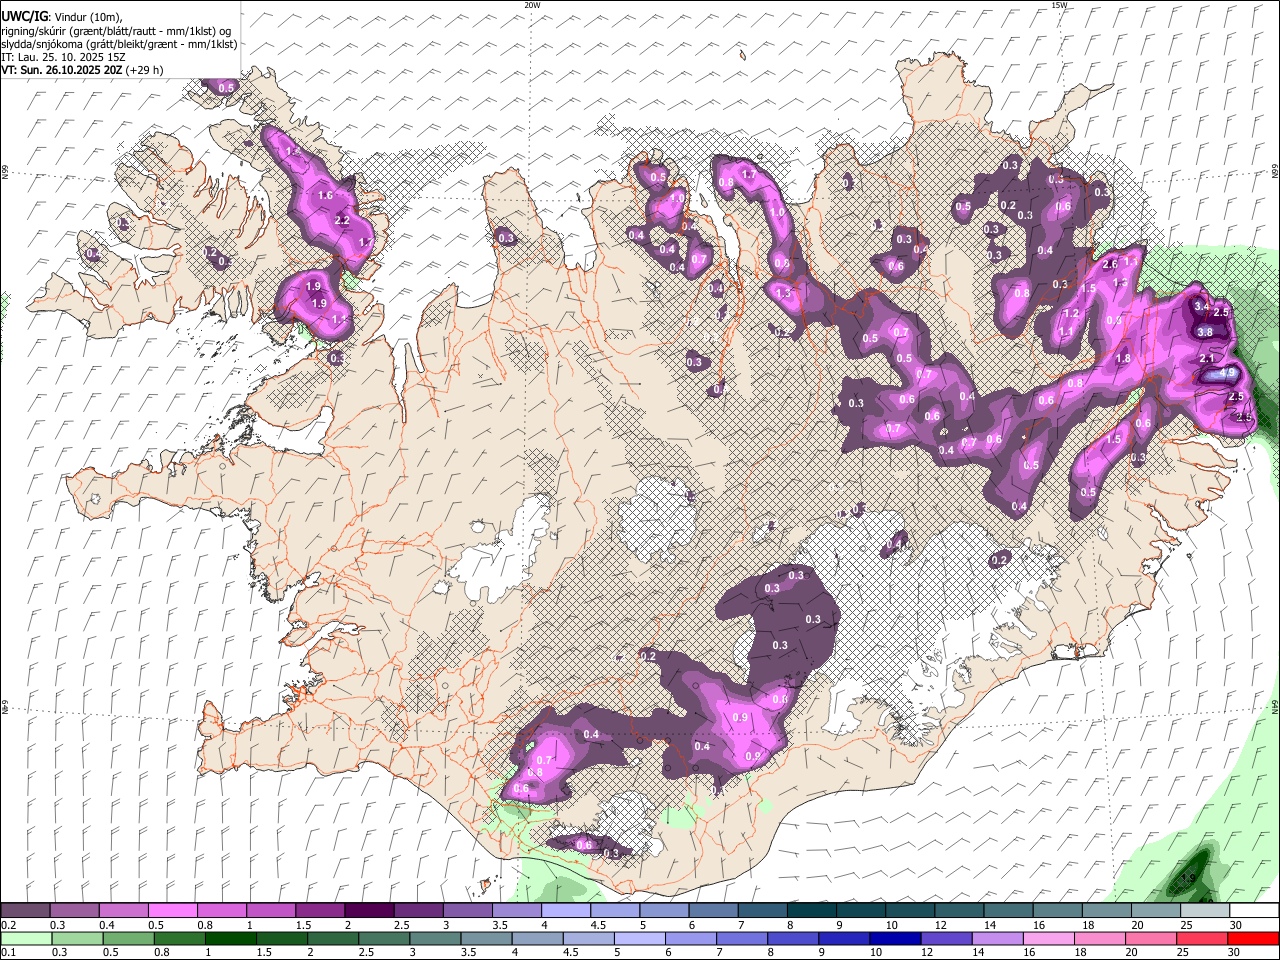The height and width of the screenshot is (960, 1280).
Task: Select the dark grey-purple 0.2 snow legend swatch
Action: click(x=25, y=911)
